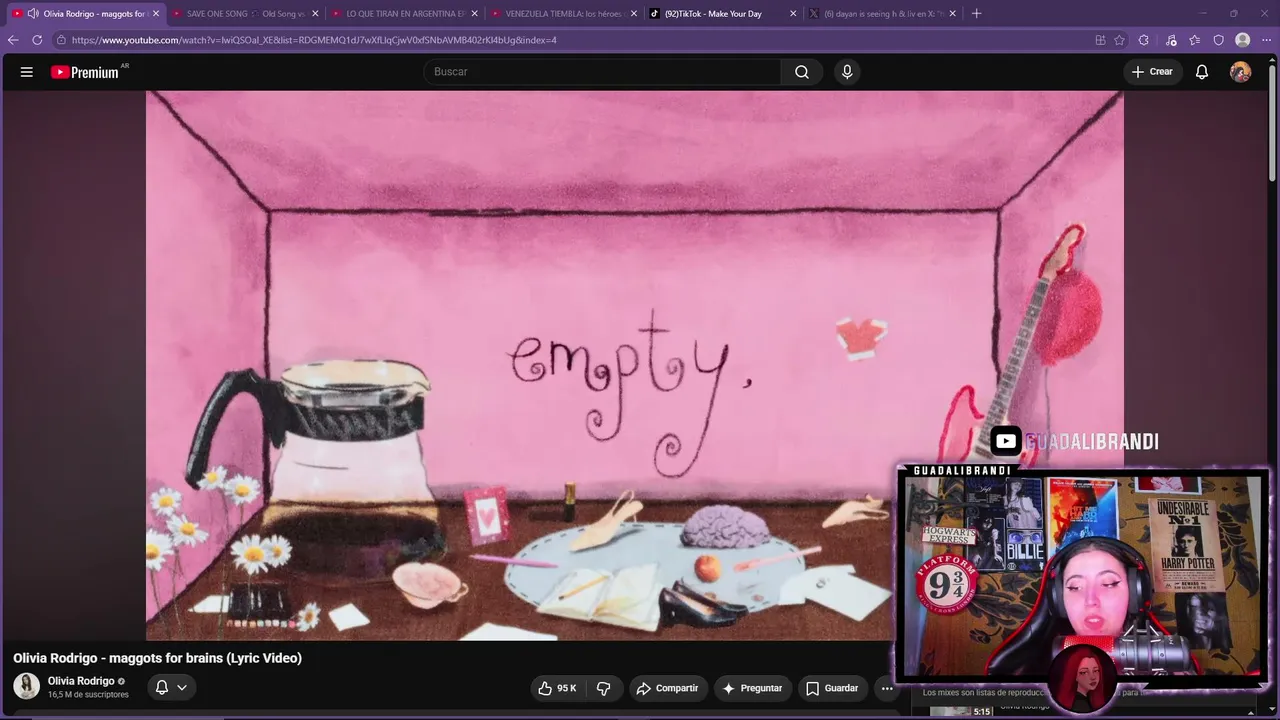Close the SAVE ONE SONG tab
This screenshot has width=1280, height=720.
pos(315,14)
